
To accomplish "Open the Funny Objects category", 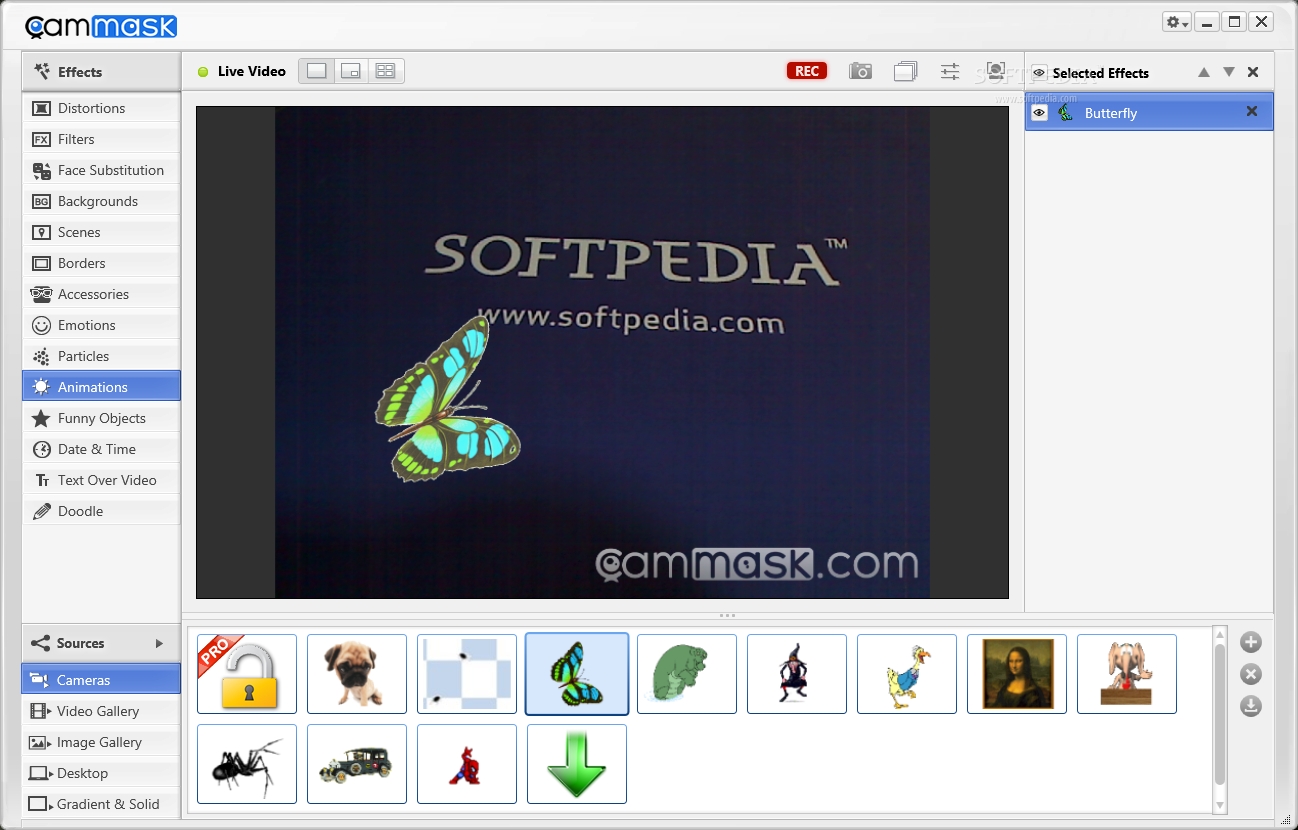I will pyautogui.click(x=101, y=418).
